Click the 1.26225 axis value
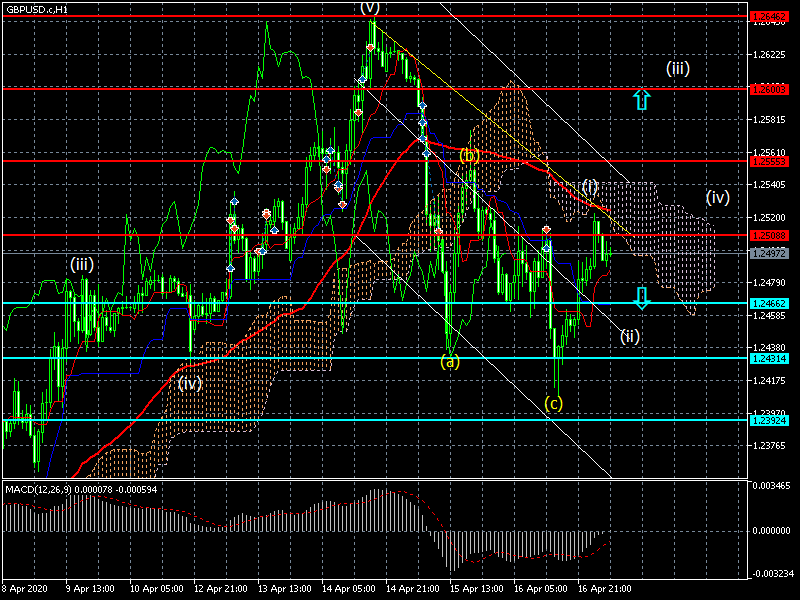 point(769,55)
